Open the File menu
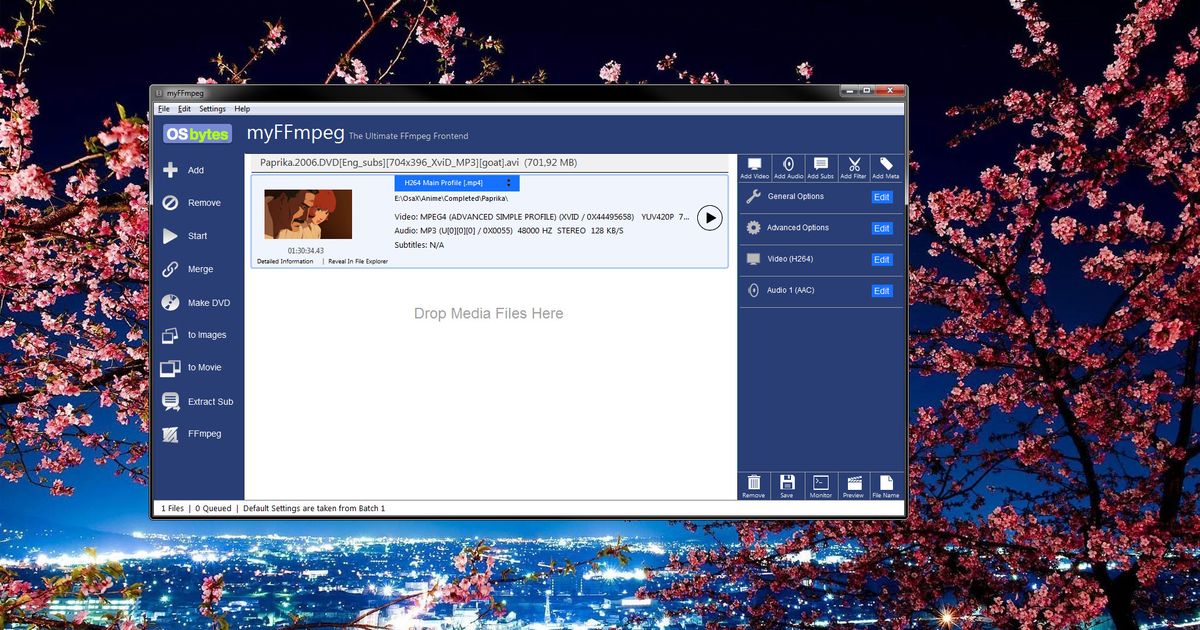 [164, 108]
